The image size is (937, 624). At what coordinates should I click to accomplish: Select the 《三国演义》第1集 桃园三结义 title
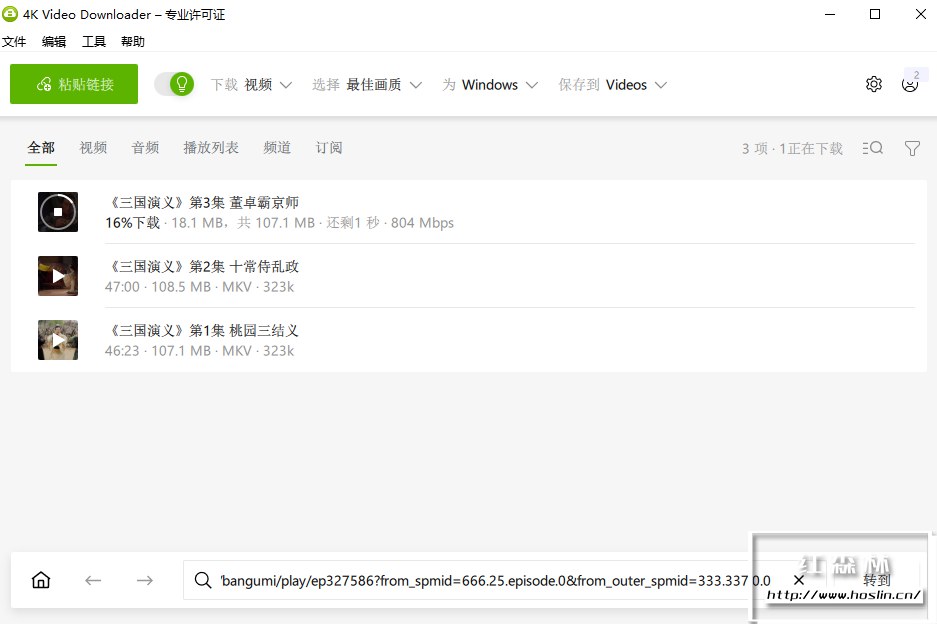click(x=202, y=331)
